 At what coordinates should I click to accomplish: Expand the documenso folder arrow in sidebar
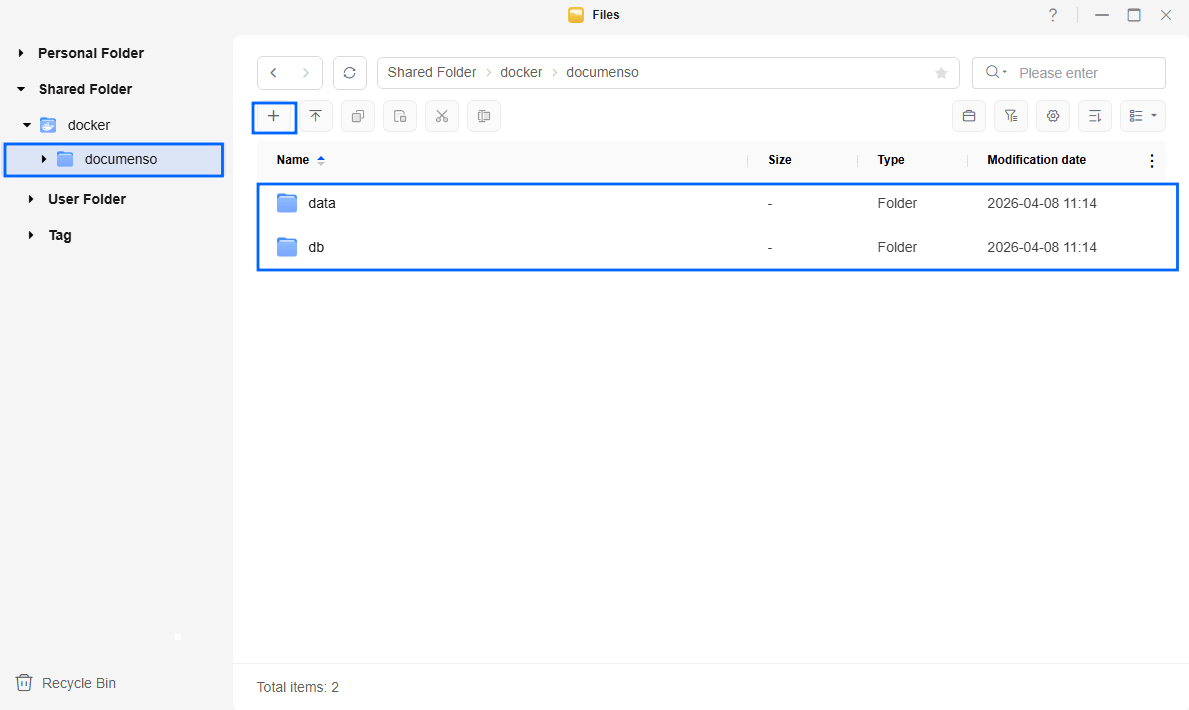coord(43,159)
